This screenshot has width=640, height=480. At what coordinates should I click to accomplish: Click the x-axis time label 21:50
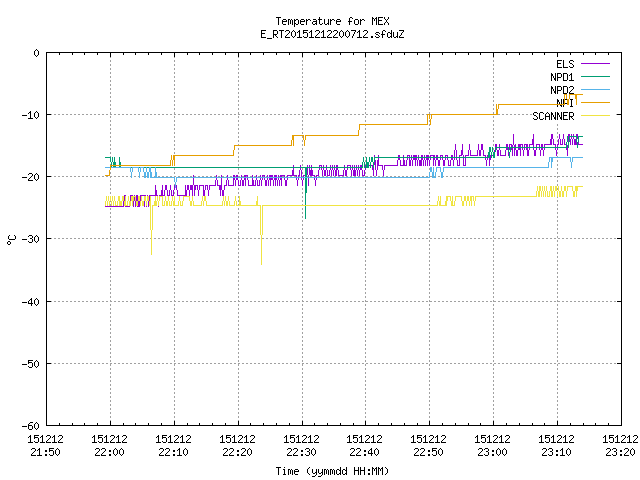point(45,452)
